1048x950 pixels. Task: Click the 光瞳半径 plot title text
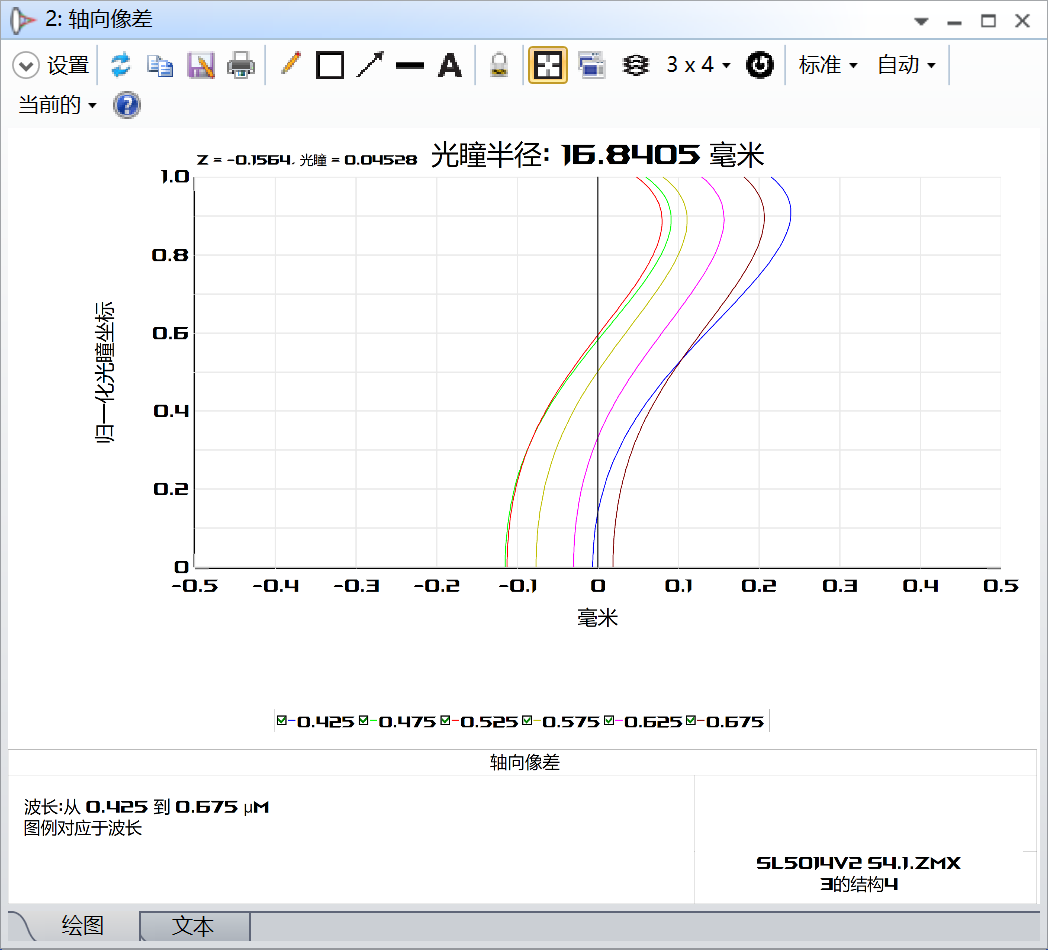(x=597, y=155)
